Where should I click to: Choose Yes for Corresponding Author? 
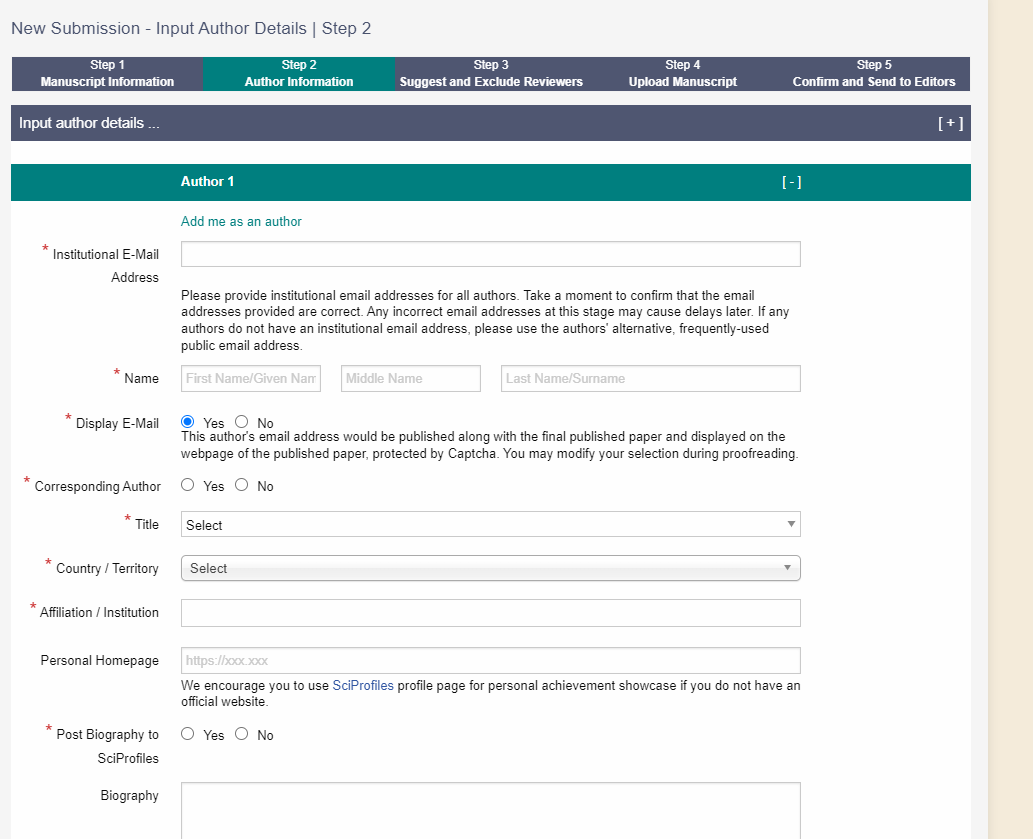click(x=188, y=485)
